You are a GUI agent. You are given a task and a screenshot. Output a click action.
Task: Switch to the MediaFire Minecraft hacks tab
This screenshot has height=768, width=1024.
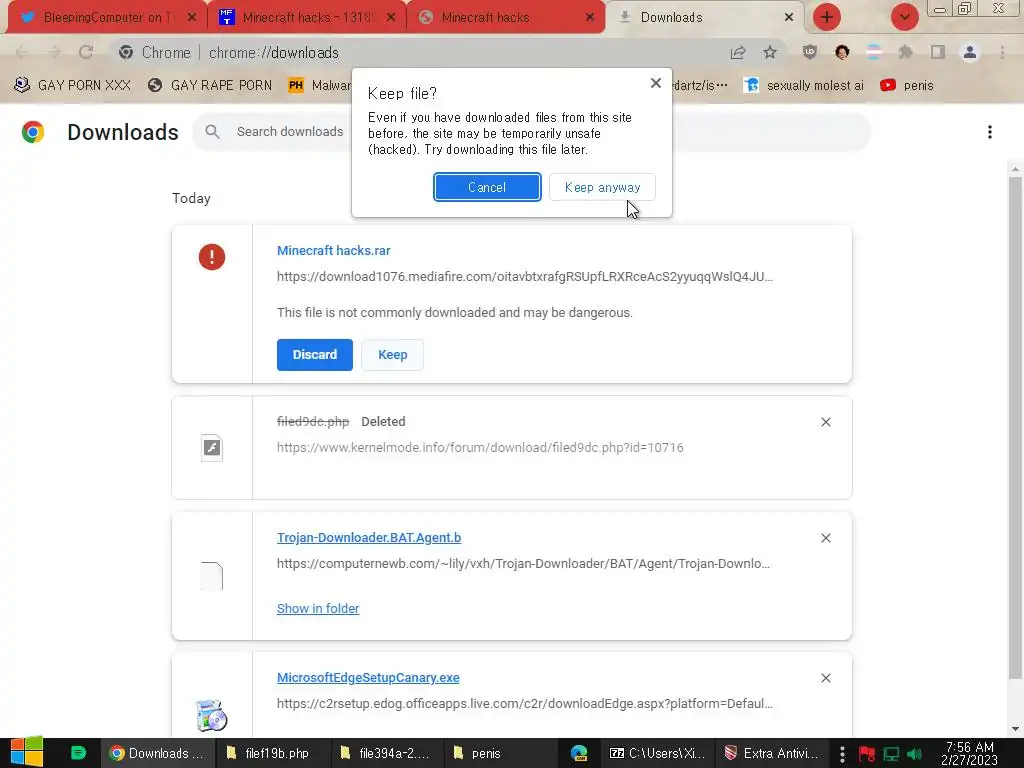307,17
